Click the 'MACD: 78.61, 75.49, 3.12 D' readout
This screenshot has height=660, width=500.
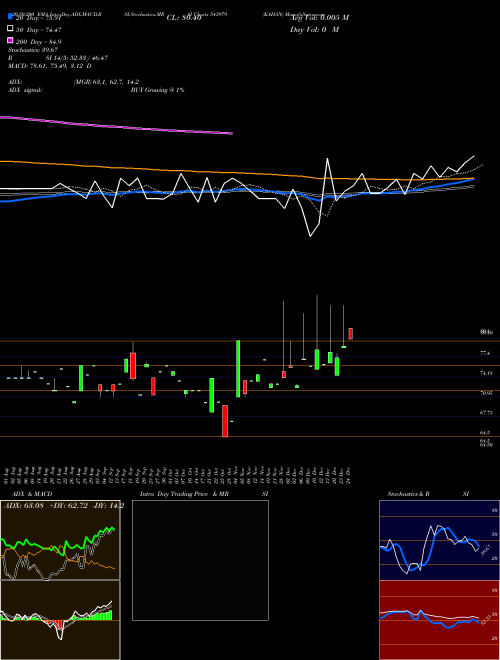click(x=50, y=66)
